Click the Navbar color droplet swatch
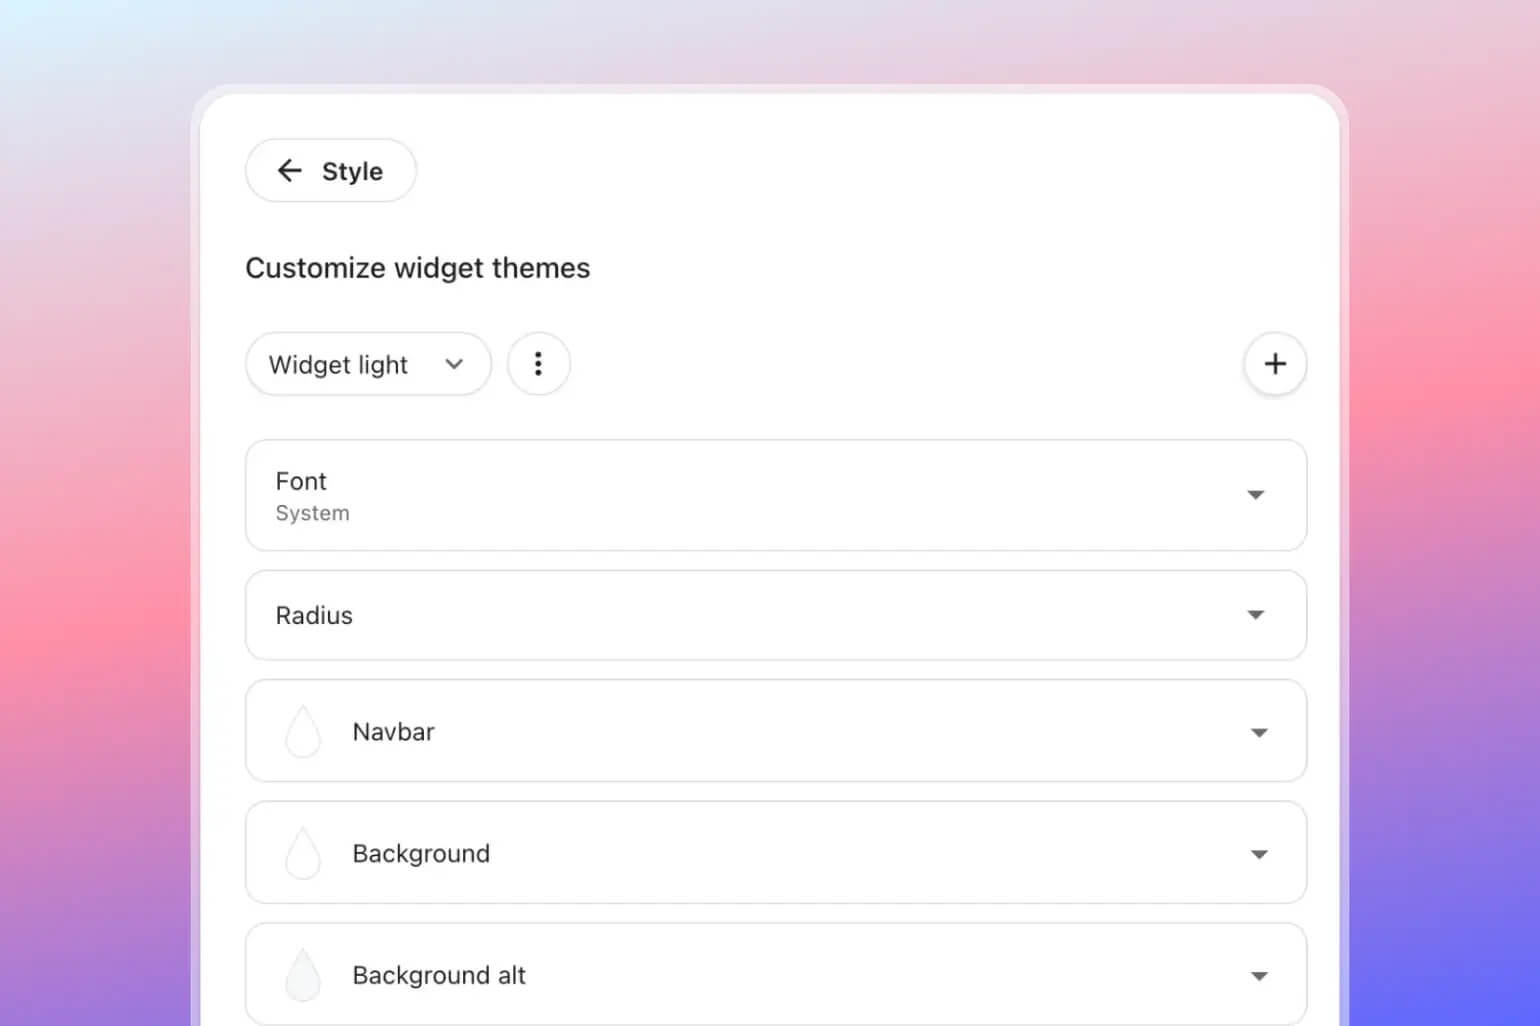 [x=303, y=732]
